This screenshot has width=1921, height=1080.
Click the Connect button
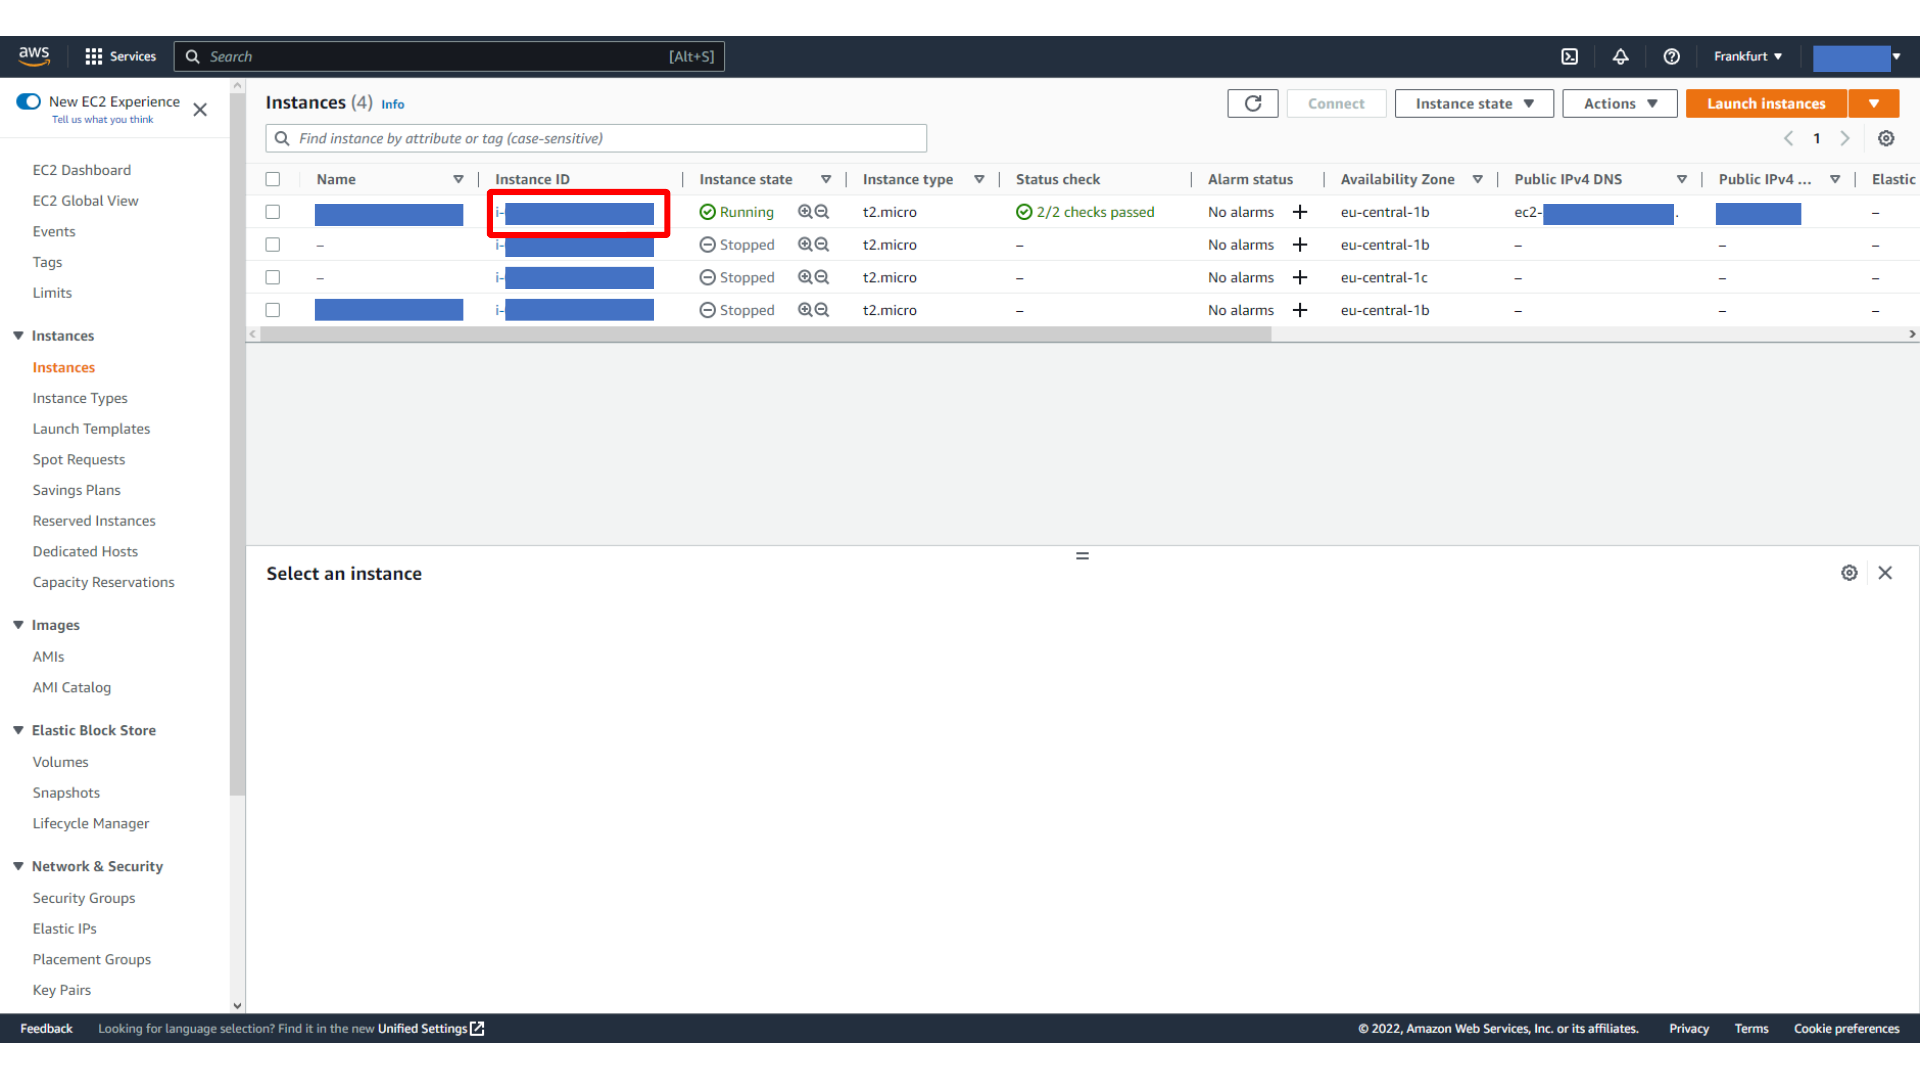coord(1336,103)
